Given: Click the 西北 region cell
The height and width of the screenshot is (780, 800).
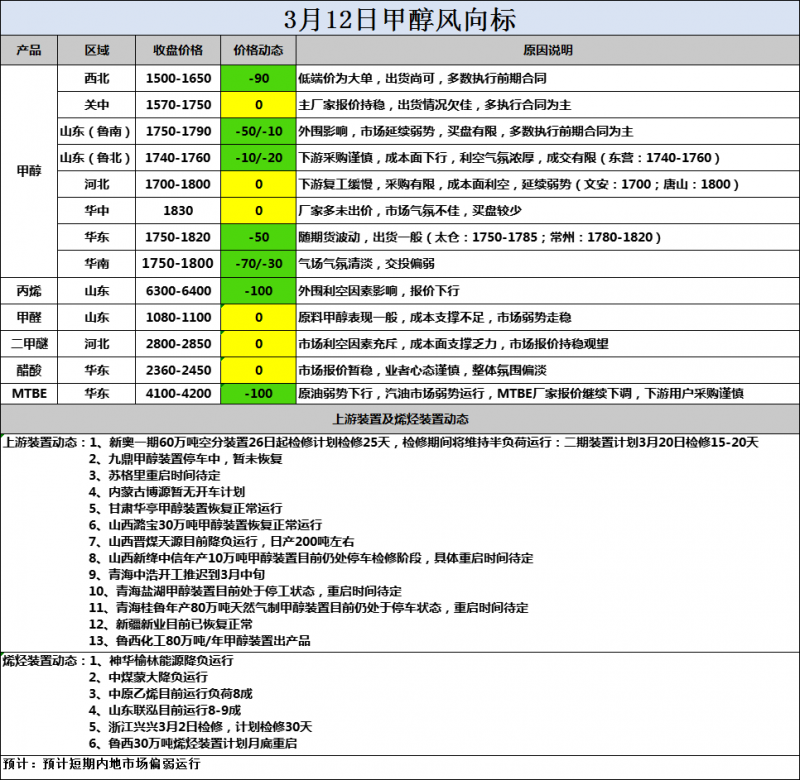Looking at the screenshot, I should (96, 79).
